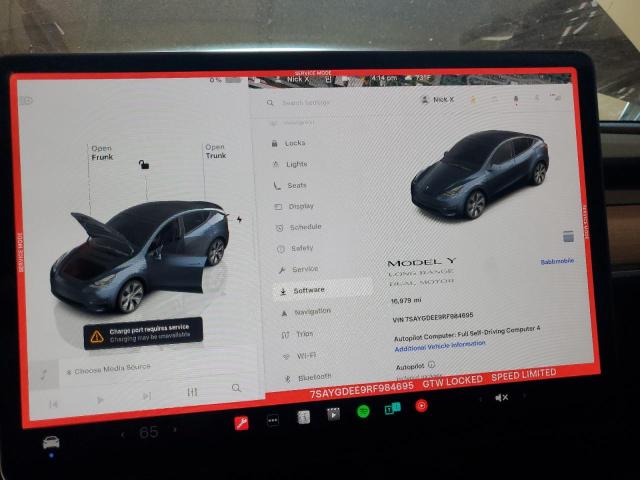
Task: Open the media equalizer settings icon
Action: 192,392
